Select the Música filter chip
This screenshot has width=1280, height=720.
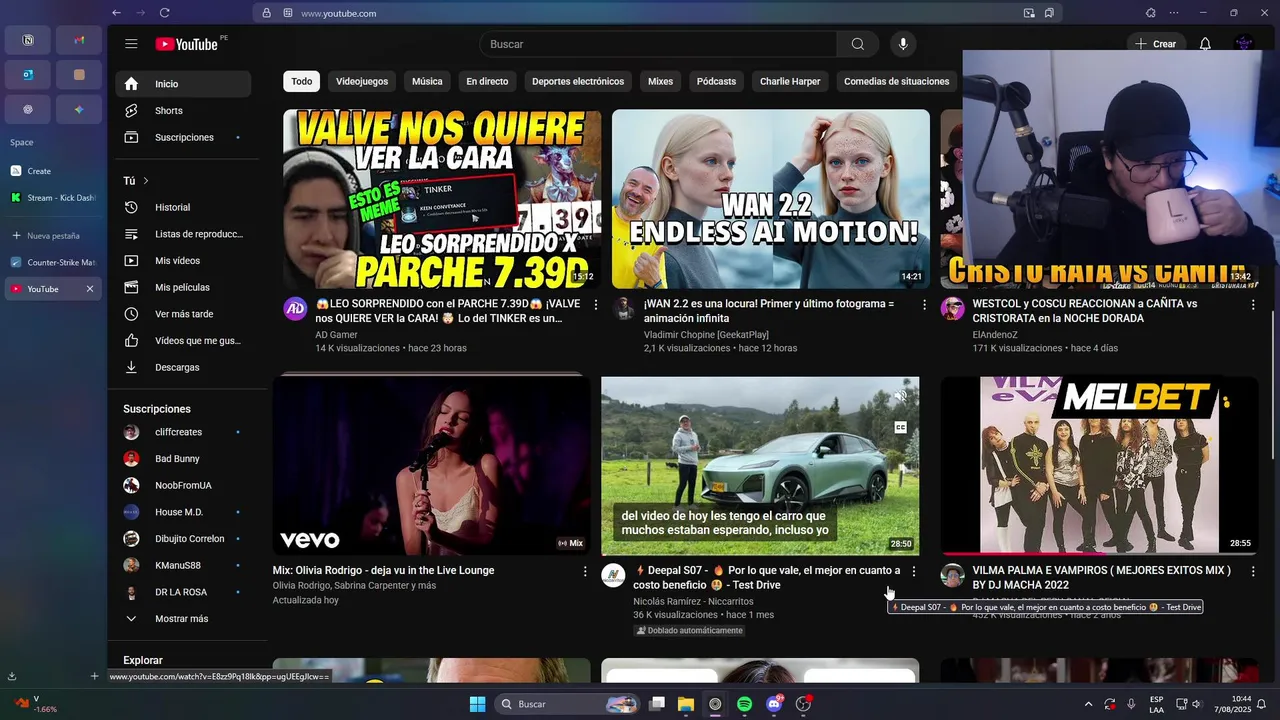[427, 82]
